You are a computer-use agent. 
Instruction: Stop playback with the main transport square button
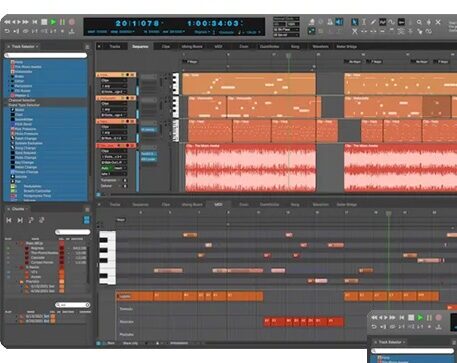point(44,22)
